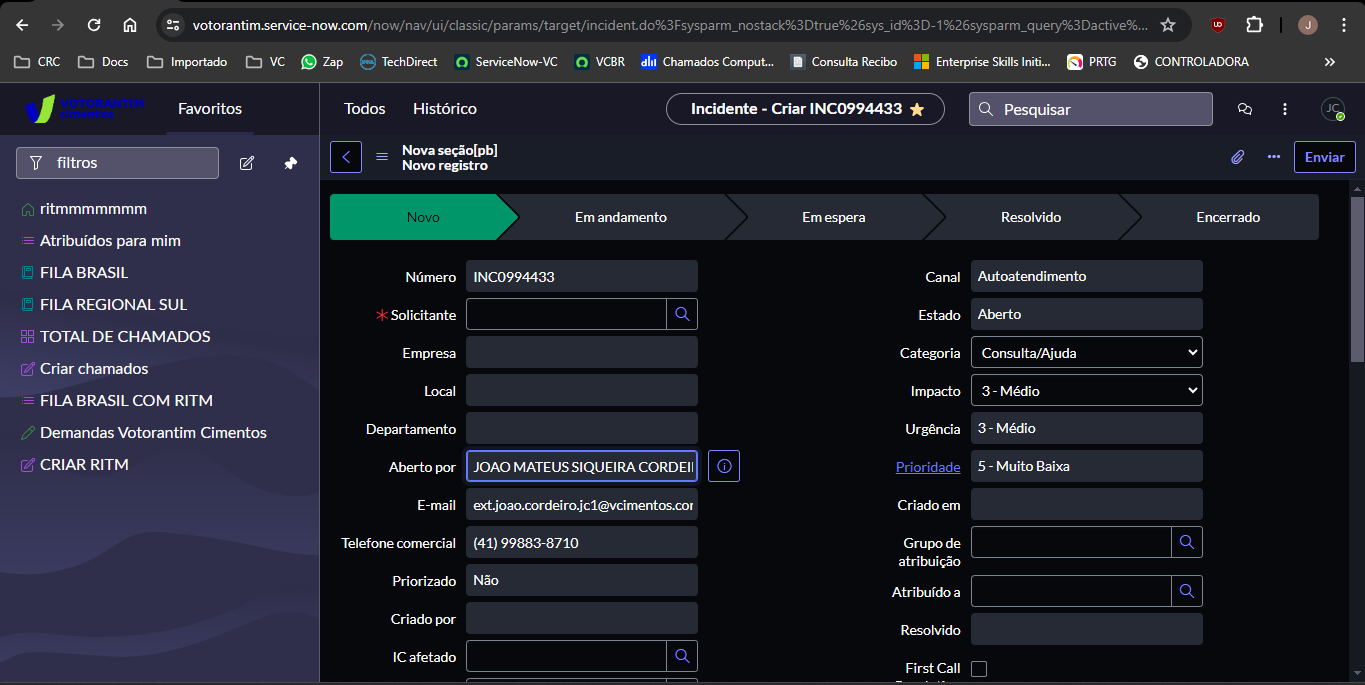Image resolution: width=1365 pixels, height=685 pixels.
Task: Open the more options ellipsis next to Enviar
Action: (x=1274, y=157)
